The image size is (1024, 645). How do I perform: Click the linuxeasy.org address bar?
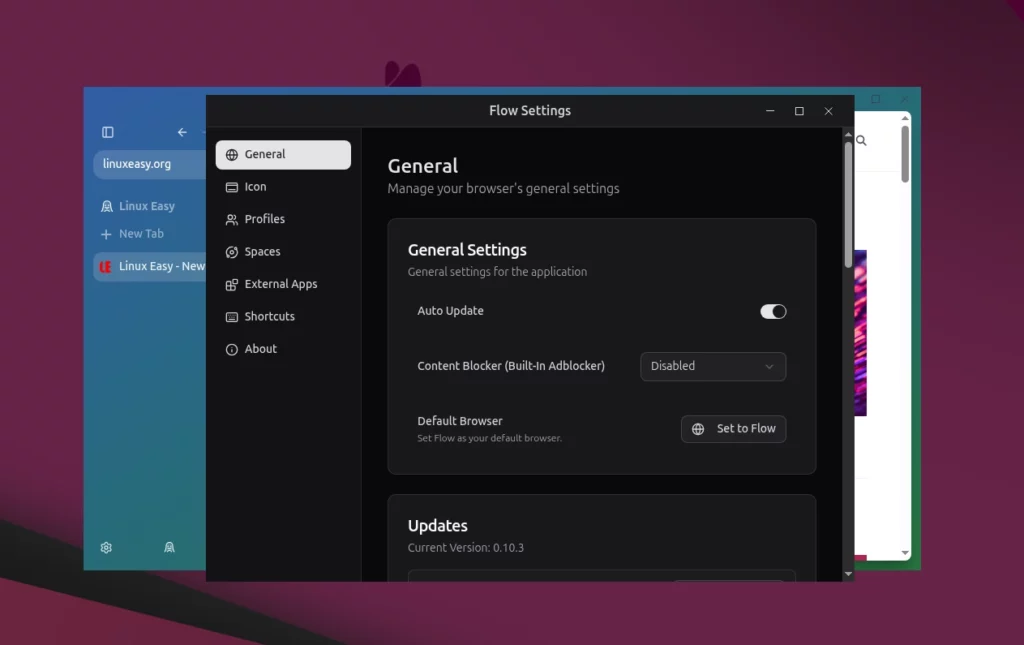(148, 164)
